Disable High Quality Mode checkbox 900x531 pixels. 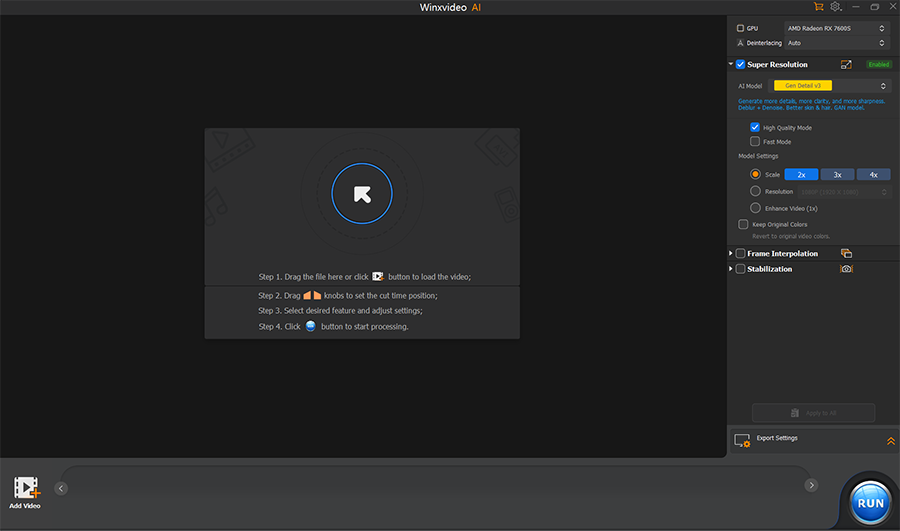[755, 127]
